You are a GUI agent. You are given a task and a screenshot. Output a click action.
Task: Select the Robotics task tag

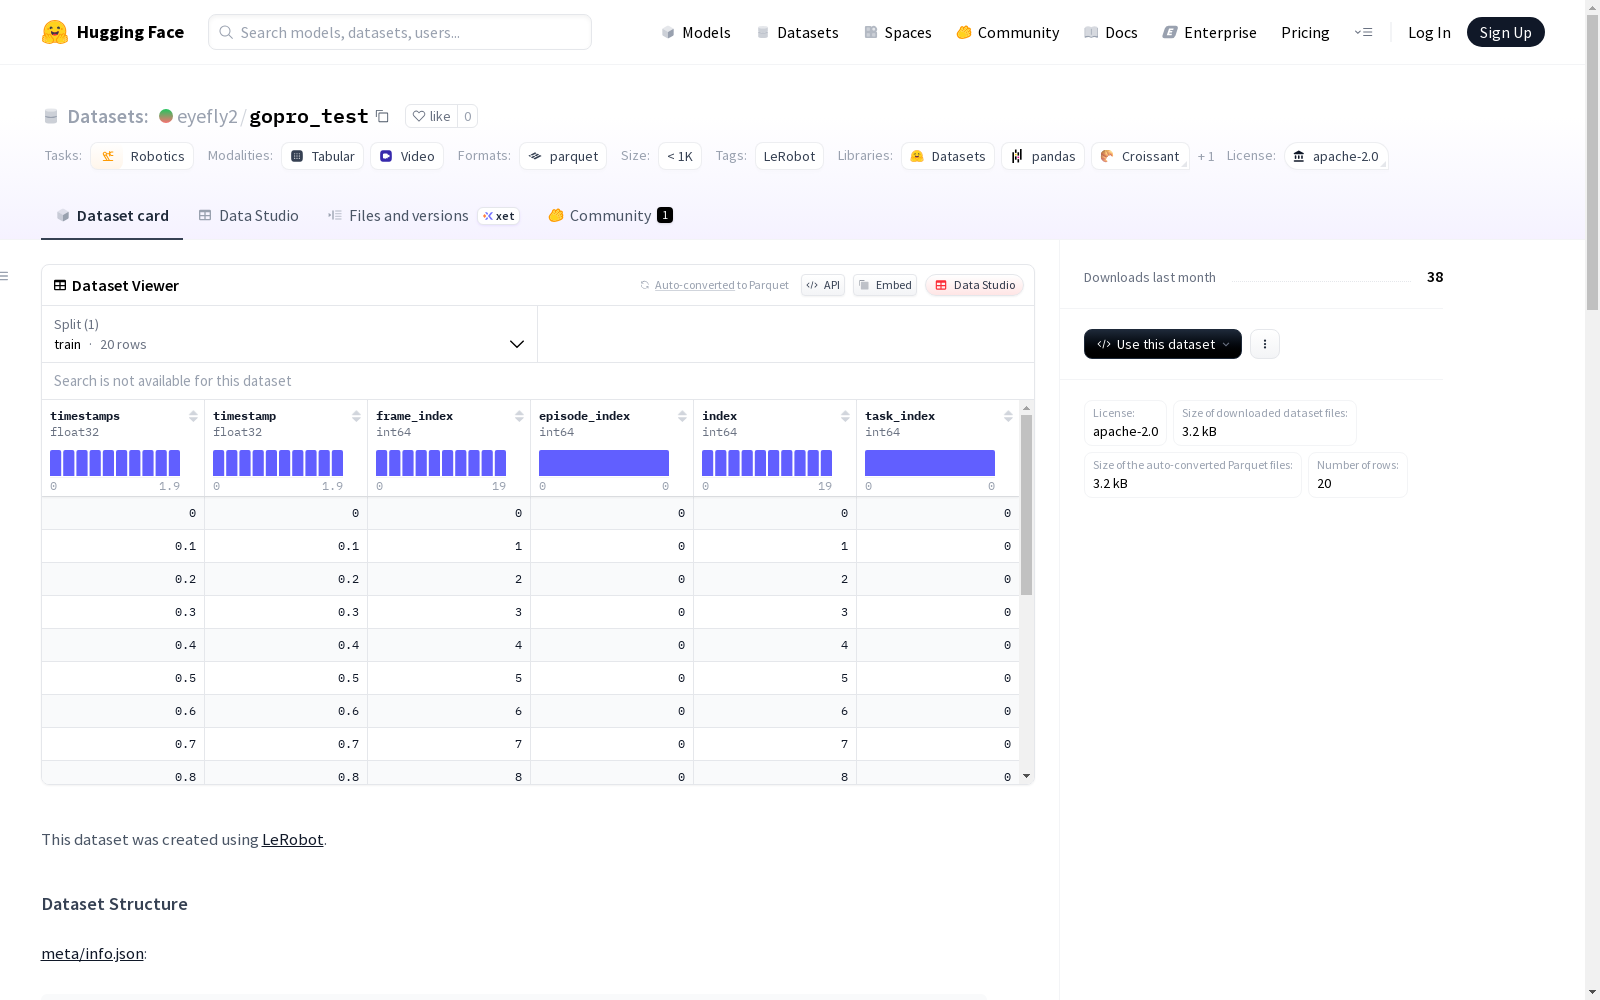coord(142,156)
